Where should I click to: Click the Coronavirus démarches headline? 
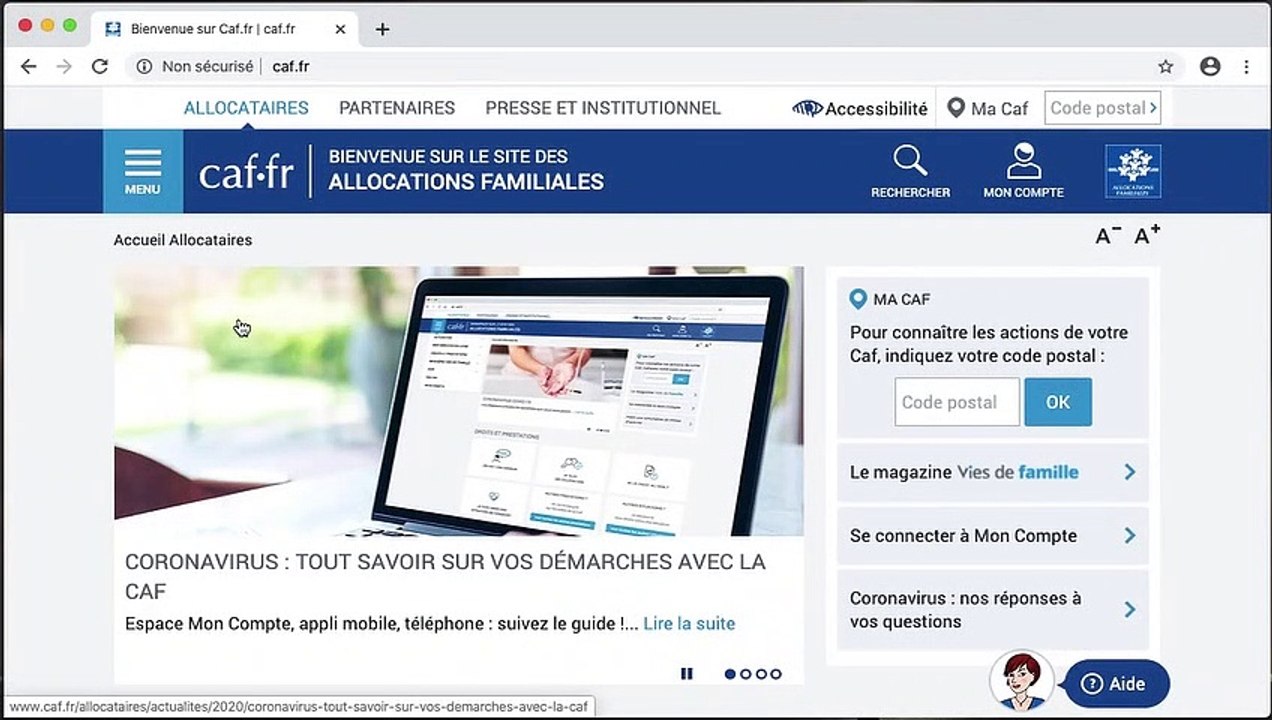coord(445,576)
